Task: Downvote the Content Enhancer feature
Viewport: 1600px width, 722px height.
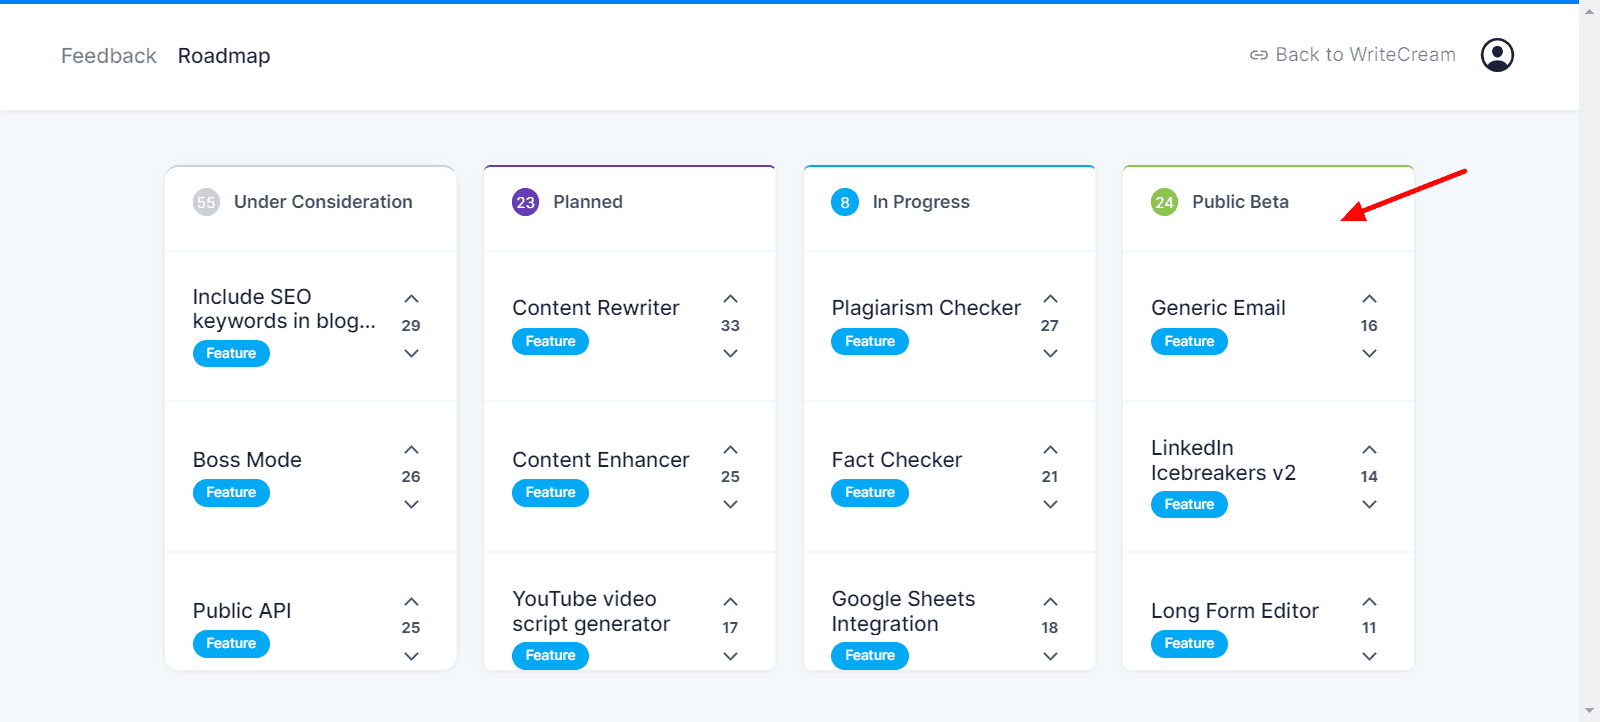Action: pos(731,504)
